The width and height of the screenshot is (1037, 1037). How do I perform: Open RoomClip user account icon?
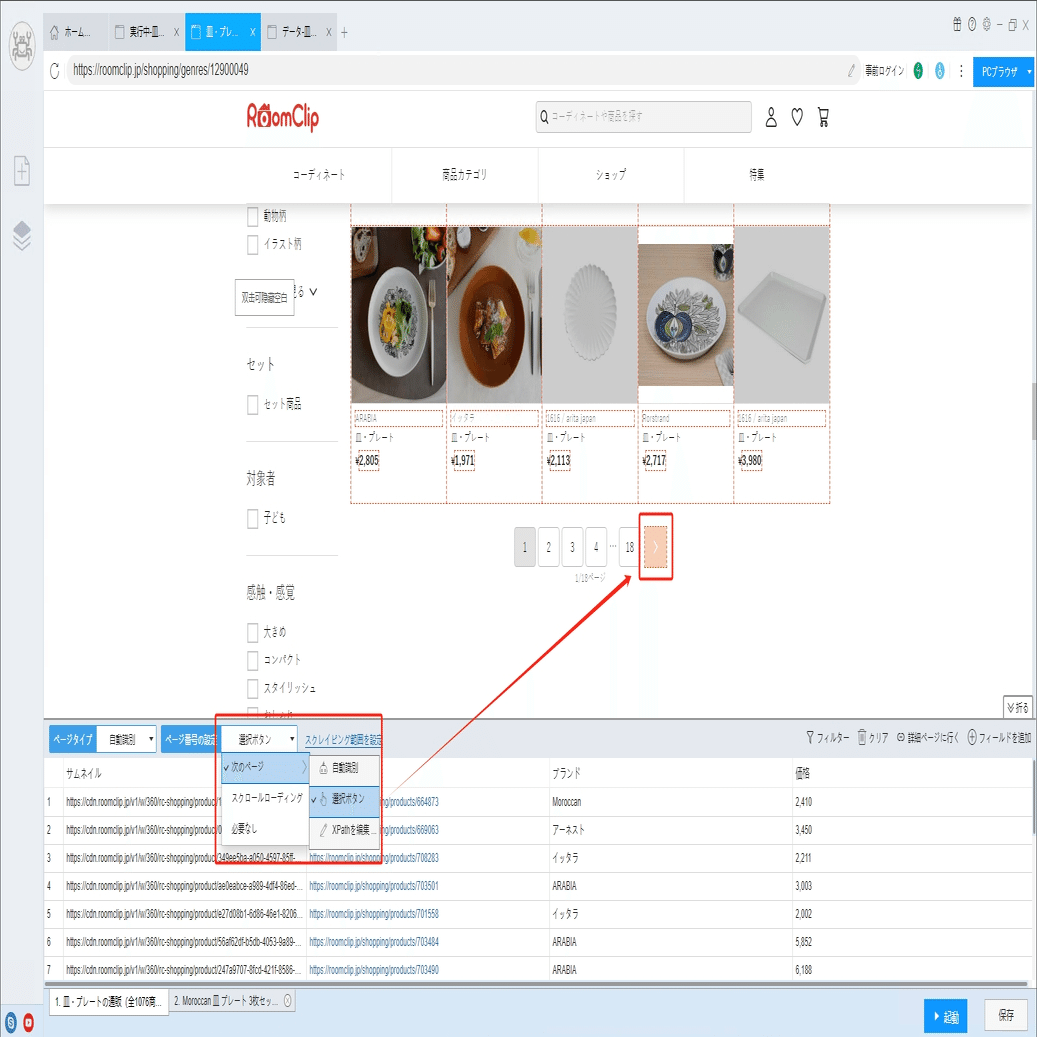771,117
